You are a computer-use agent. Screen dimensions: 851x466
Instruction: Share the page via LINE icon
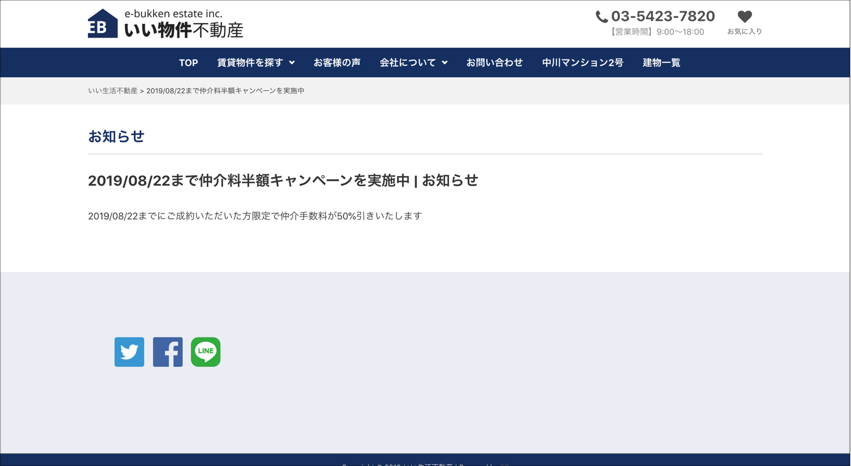(206, 352)
